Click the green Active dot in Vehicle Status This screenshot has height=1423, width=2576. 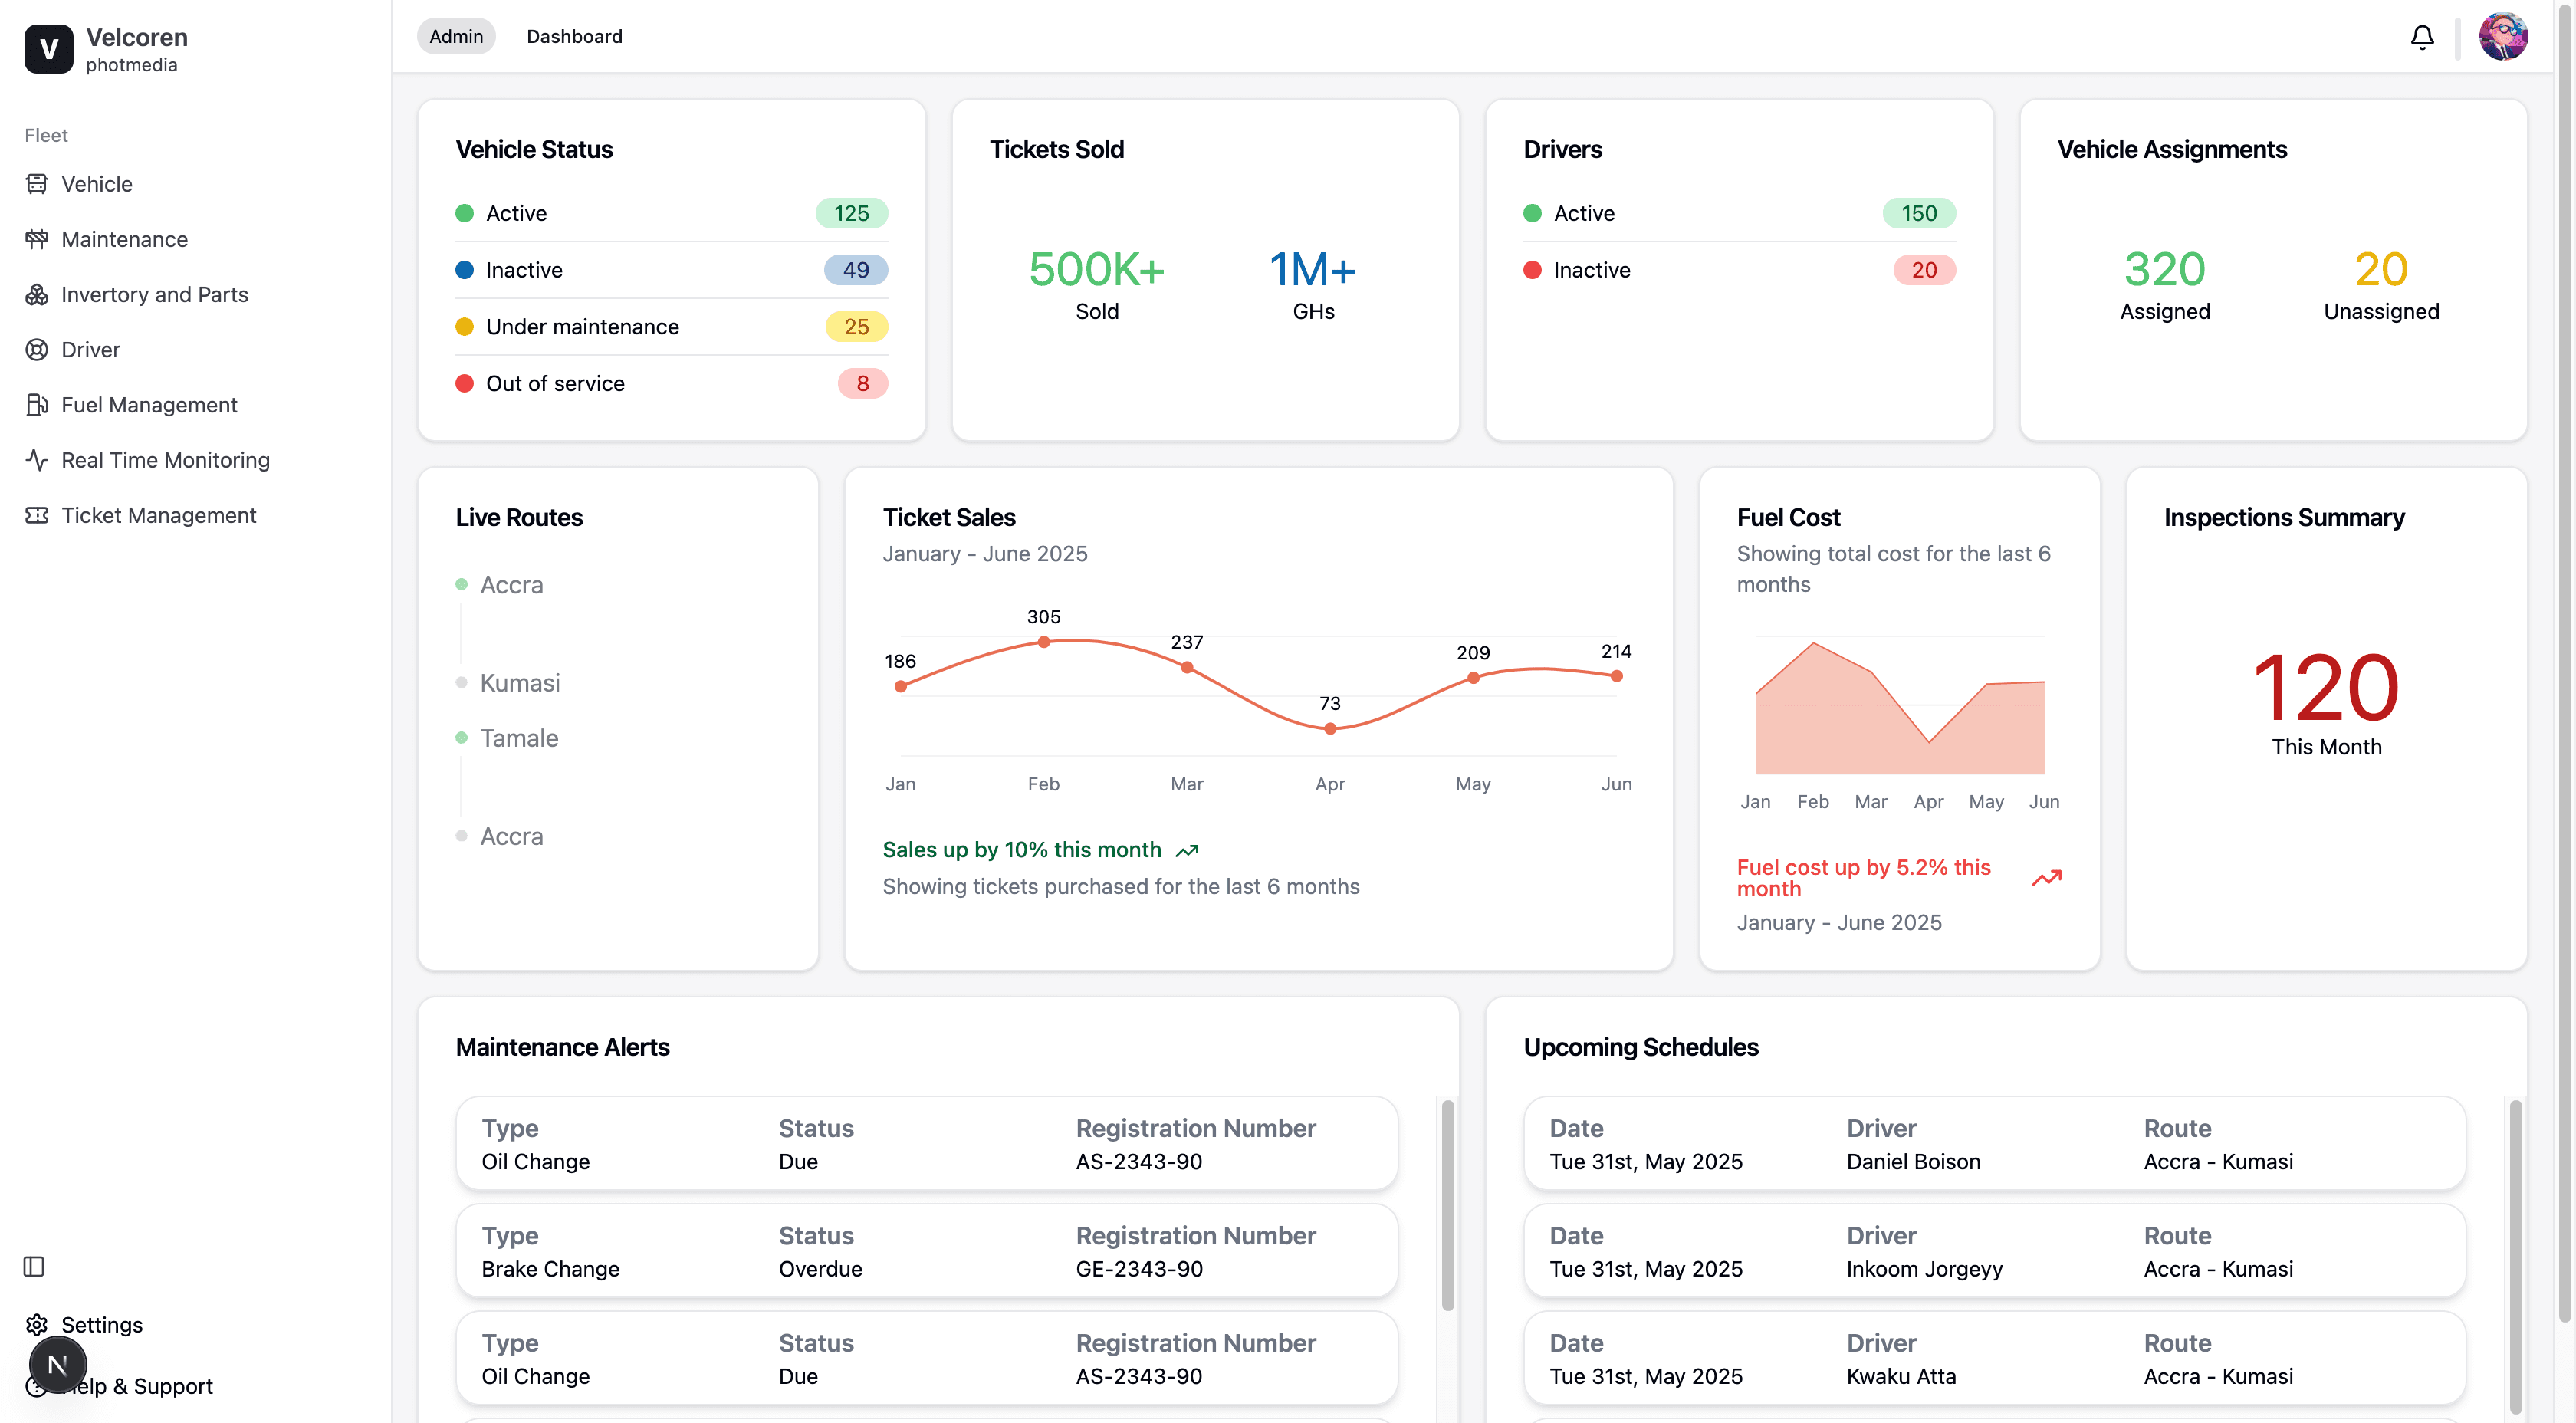[x=464, y=213]
